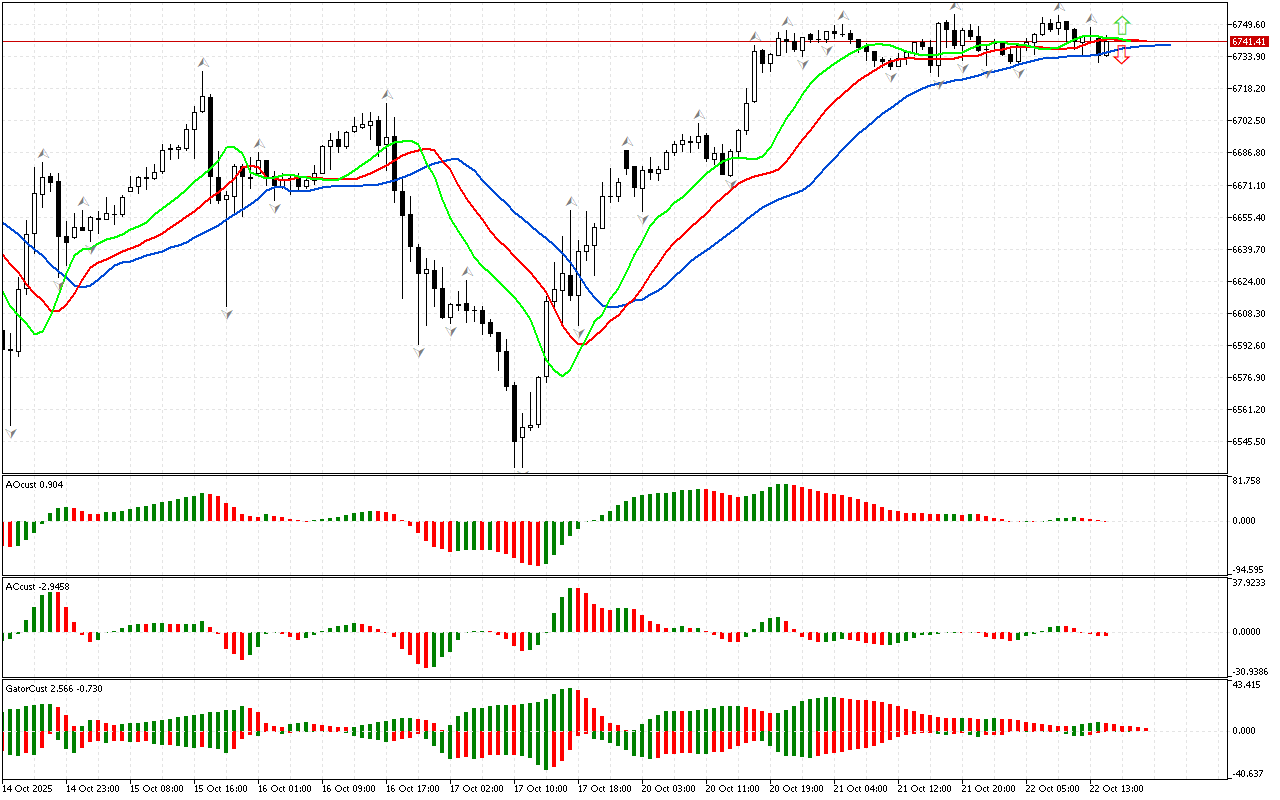
Task: Click the 6749.60 price scale value
Action: [x=1249, y=24]
